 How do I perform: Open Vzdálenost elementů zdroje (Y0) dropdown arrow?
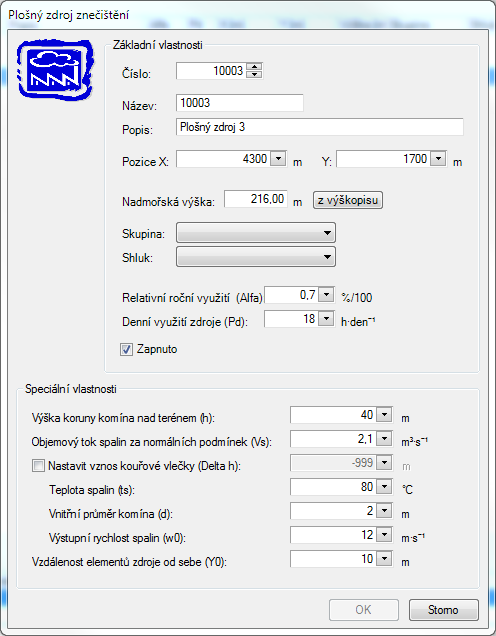click(x=384, y=559)
